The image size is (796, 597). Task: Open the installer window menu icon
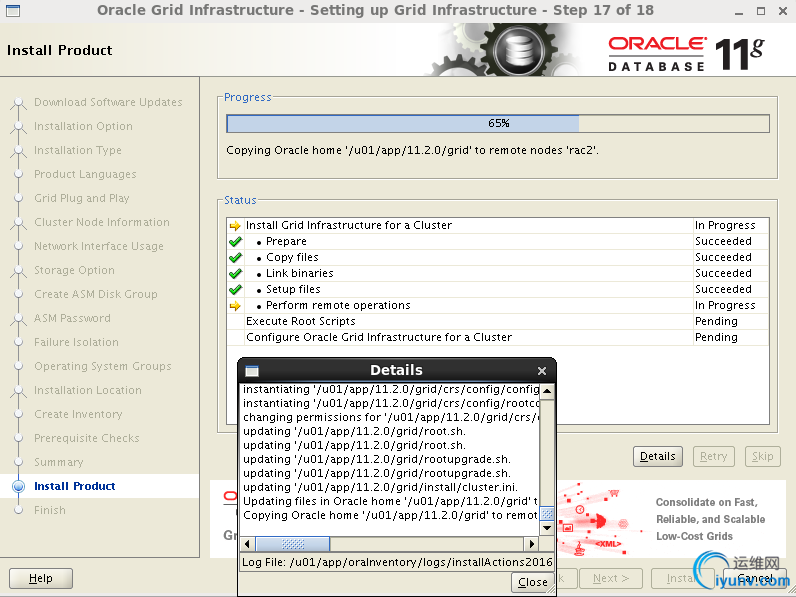(13, 10)
